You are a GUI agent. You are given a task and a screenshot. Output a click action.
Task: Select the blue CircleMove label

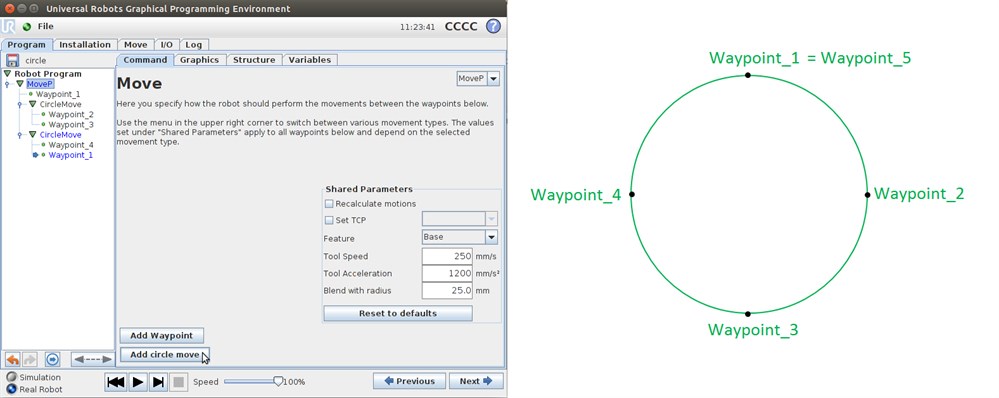(x=61, y=135)
